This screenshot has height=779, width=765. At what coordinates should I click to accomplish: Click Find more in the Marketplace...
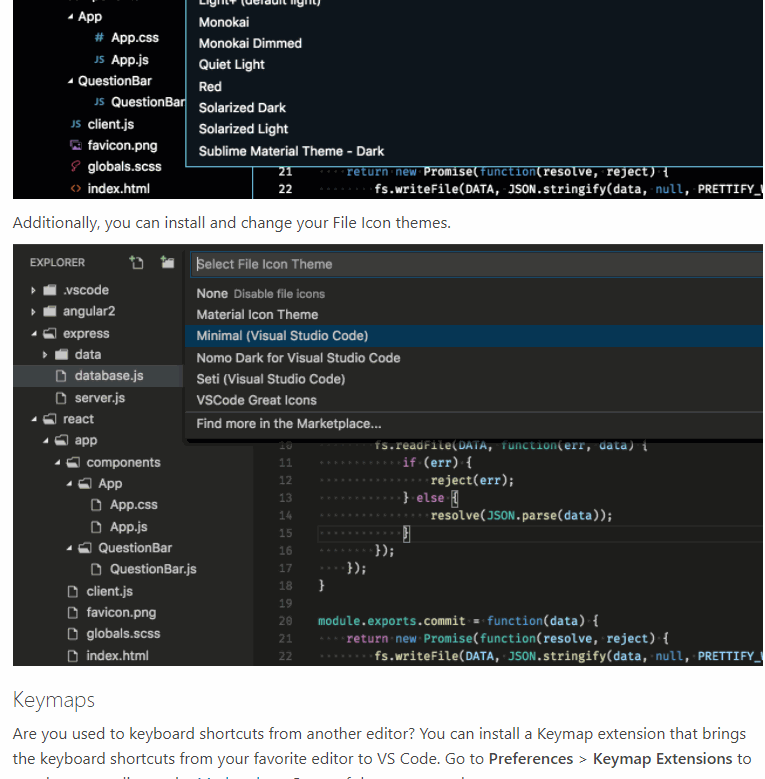tap(474, 424)
